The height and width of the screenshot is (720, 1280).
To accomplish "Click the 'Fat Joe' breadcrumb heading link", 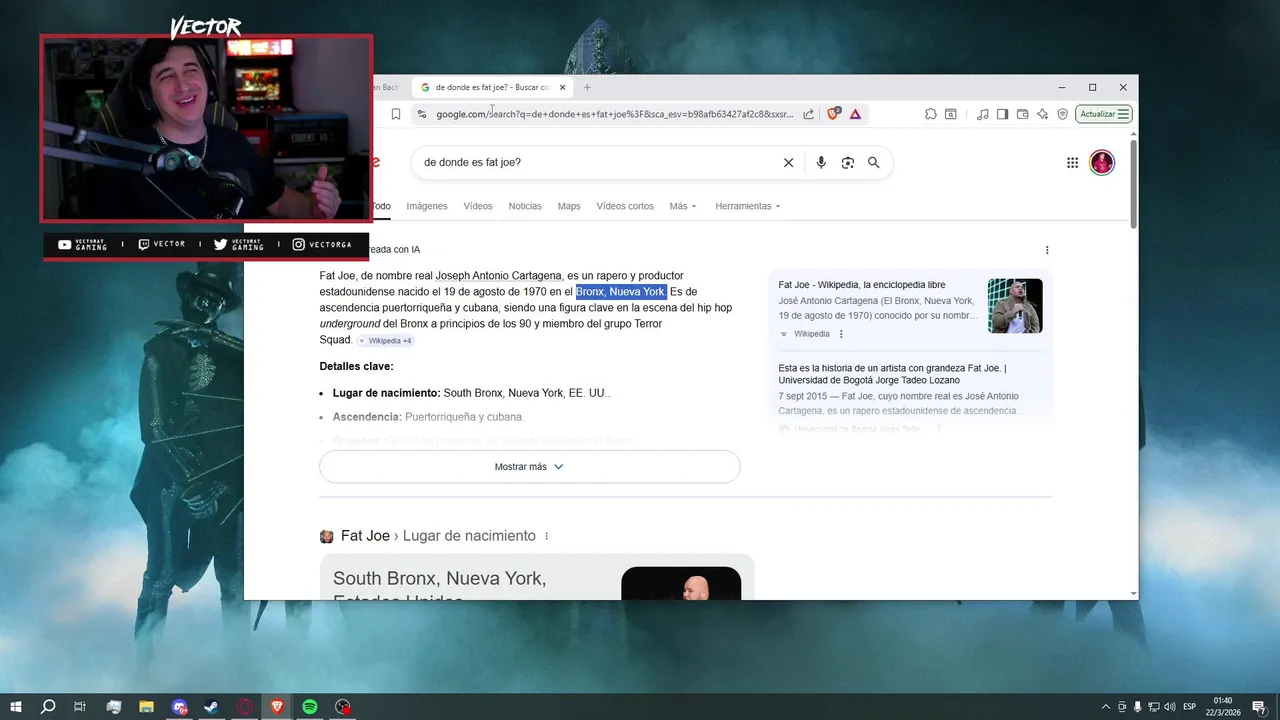I will [365, 536].
